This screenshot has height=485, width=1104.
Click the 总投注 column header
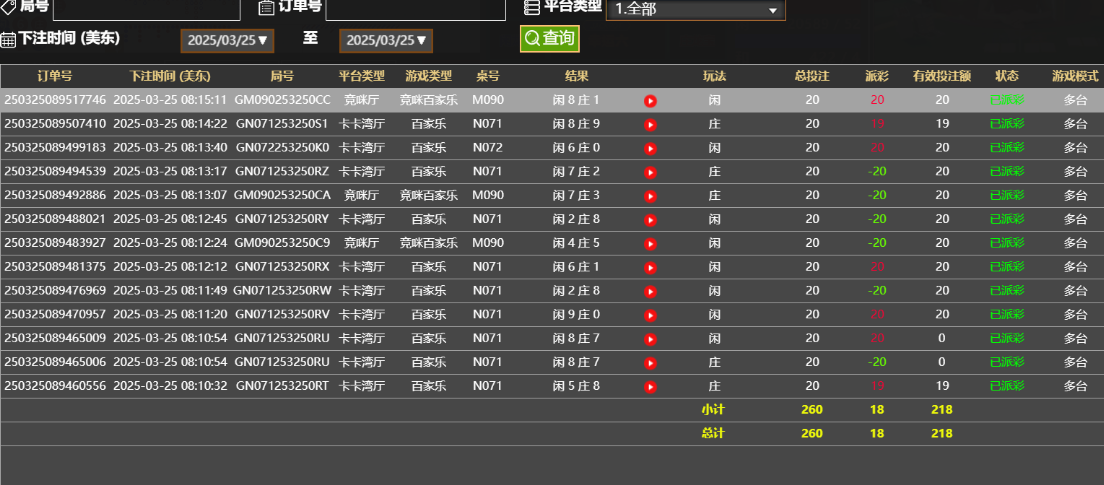click(811, 76)
